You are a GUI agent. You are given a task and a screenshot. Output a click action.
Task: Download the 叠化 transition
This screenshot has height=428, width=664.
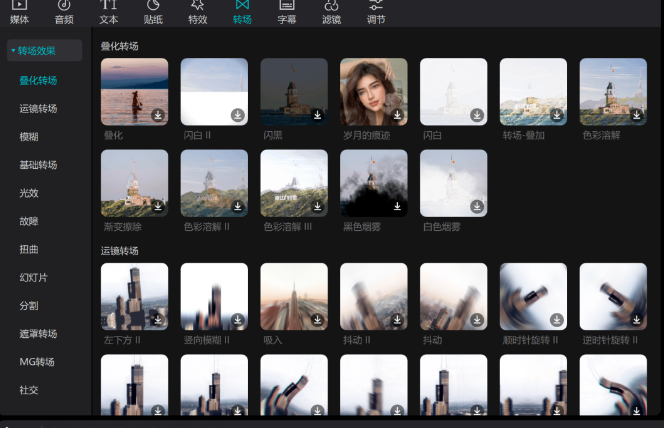pos(158,115)
